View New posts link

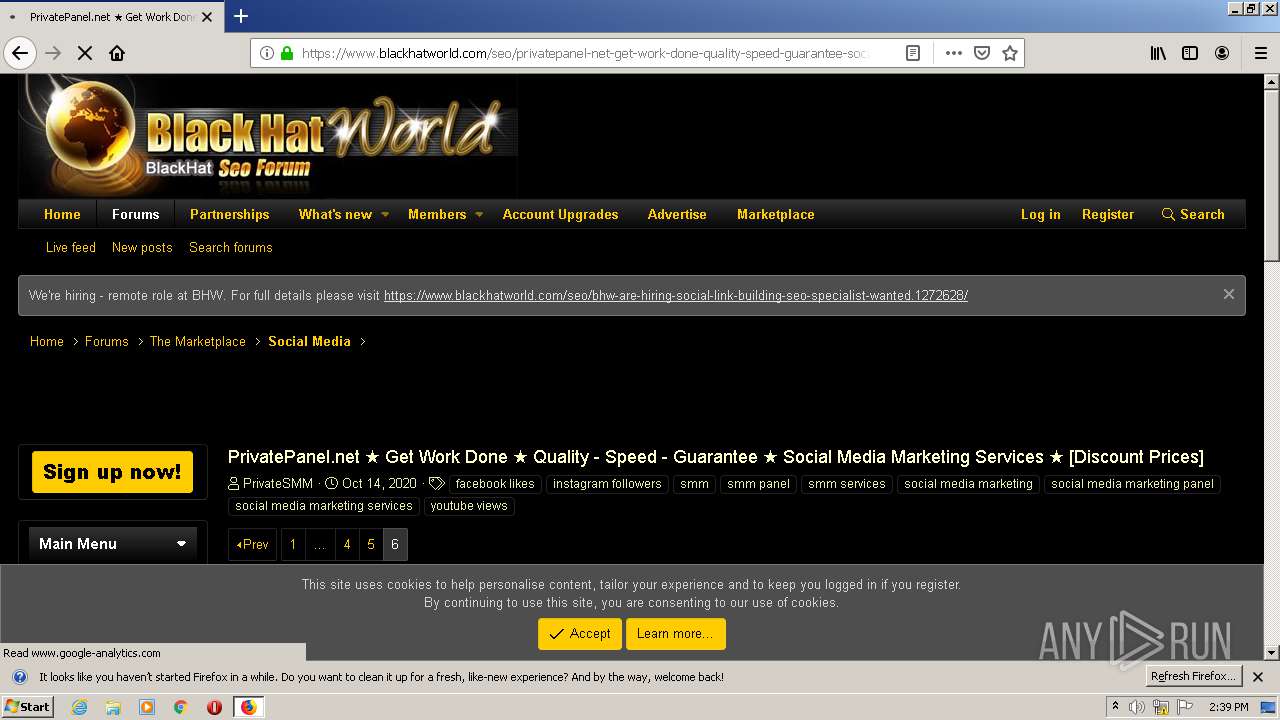pos(142,247)
